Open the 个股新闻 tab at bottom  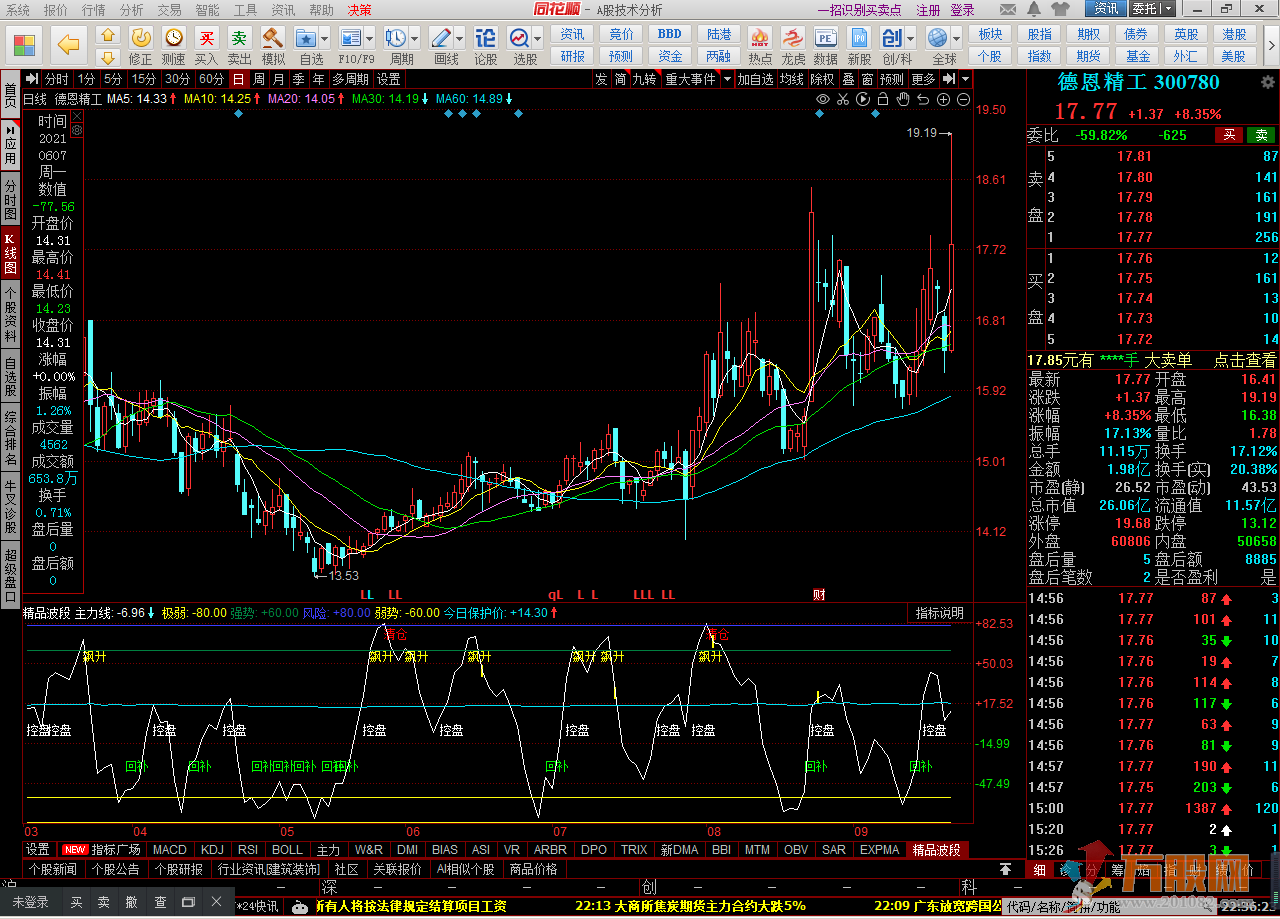[51, 869]
